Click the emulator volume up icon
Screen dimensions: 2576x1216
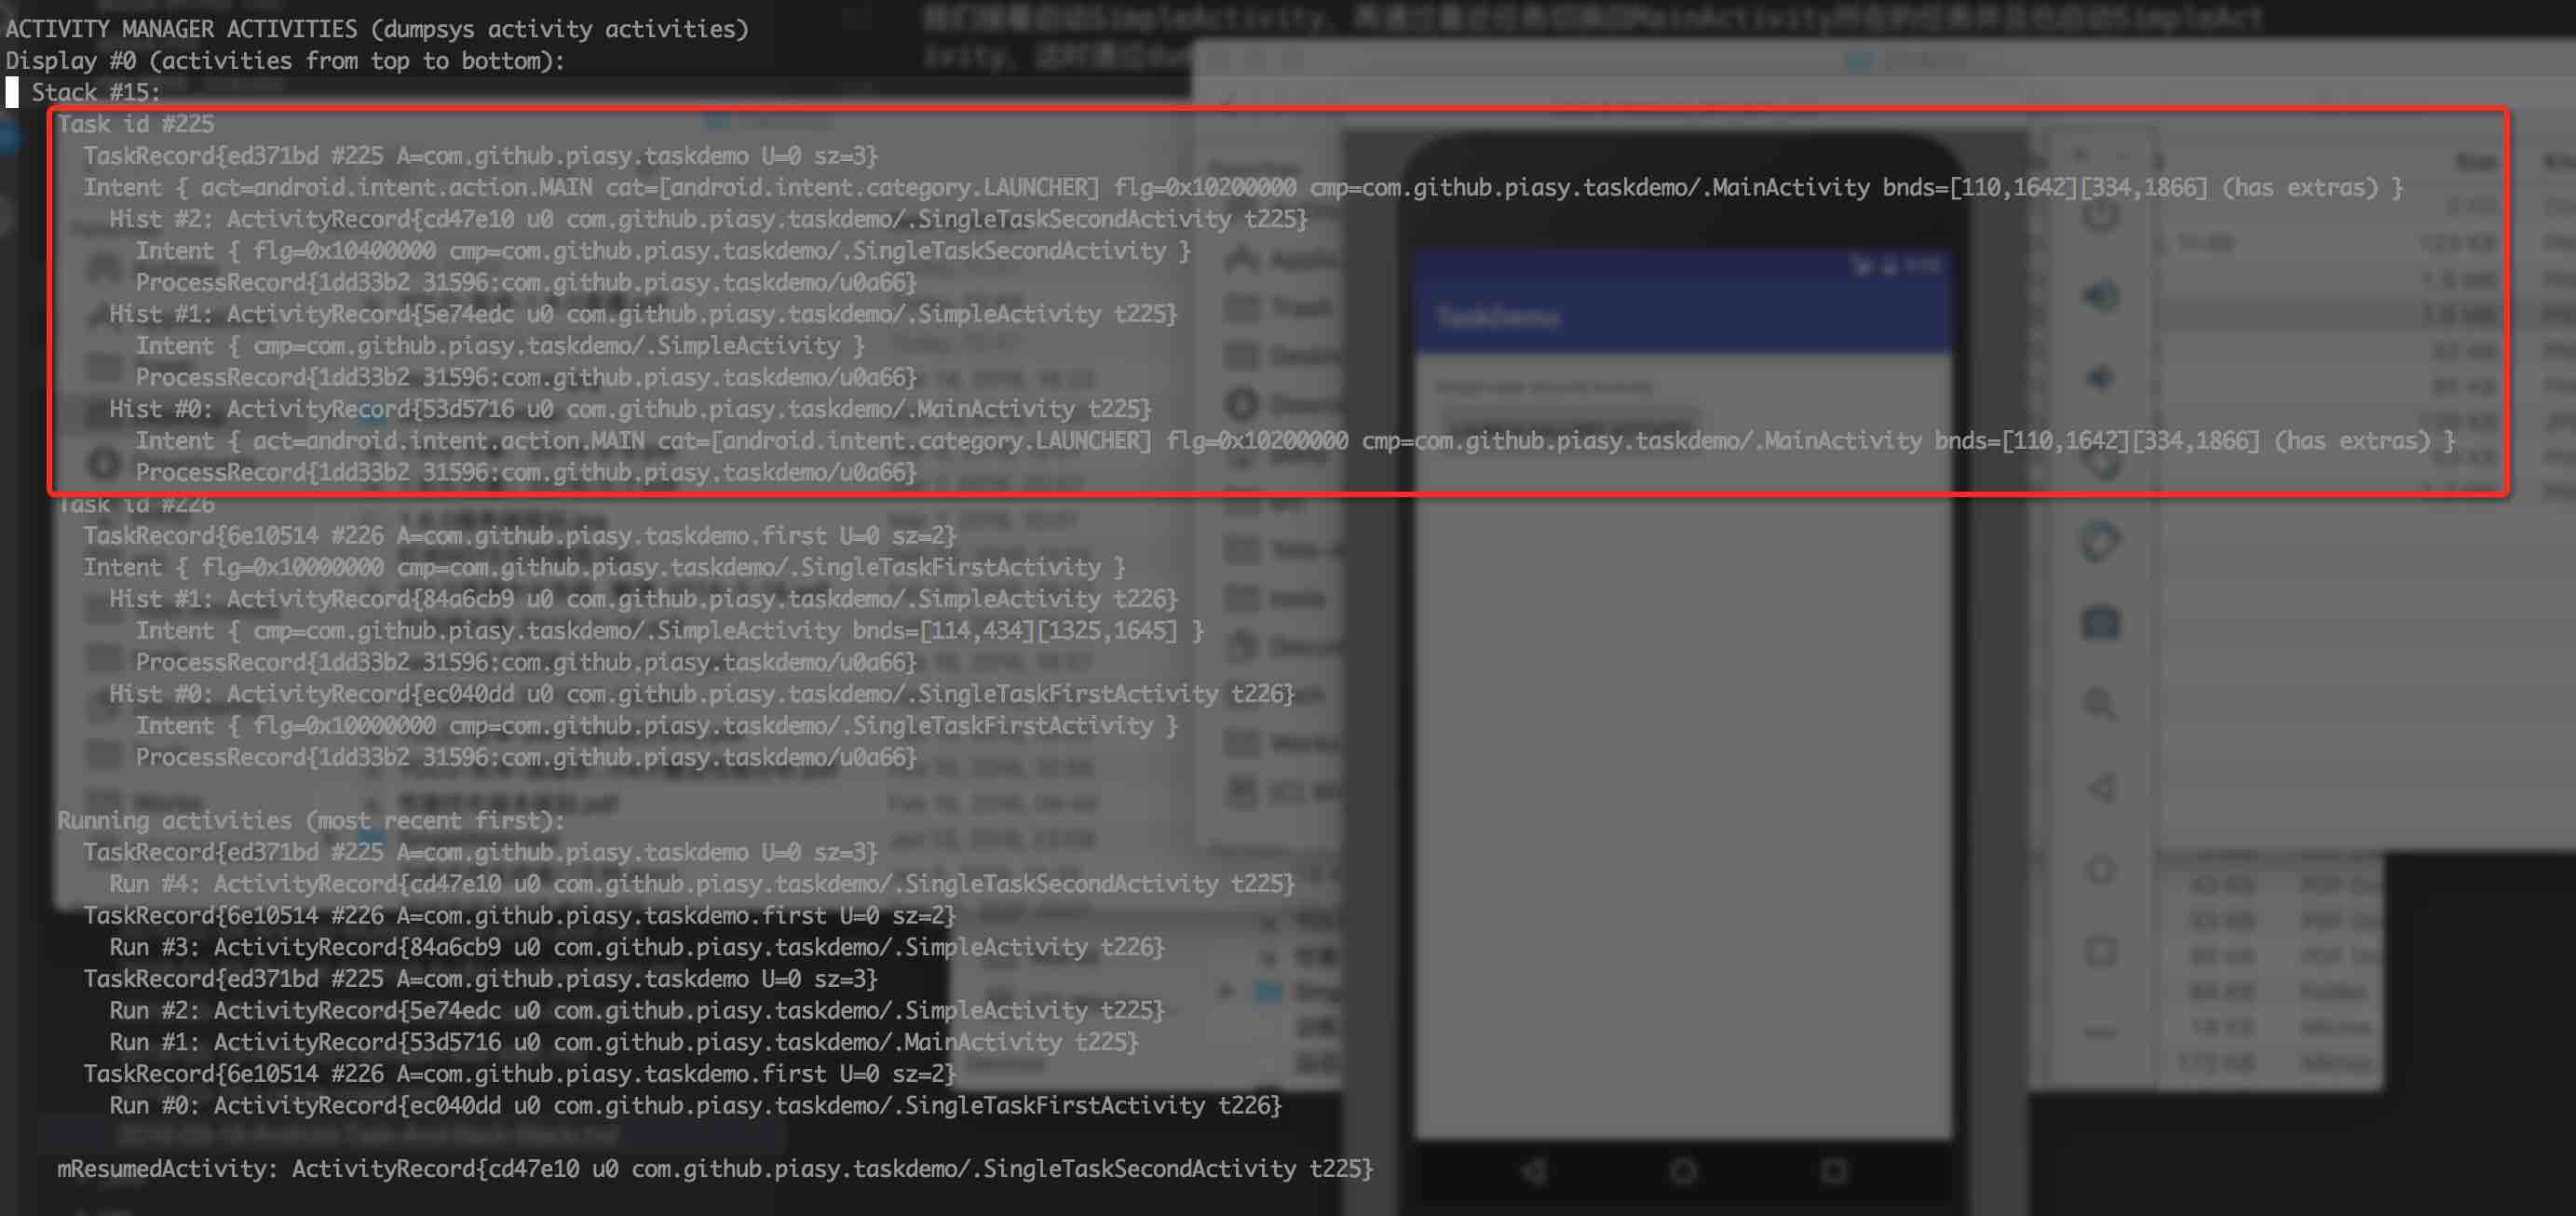click(x=2100, y=296)
